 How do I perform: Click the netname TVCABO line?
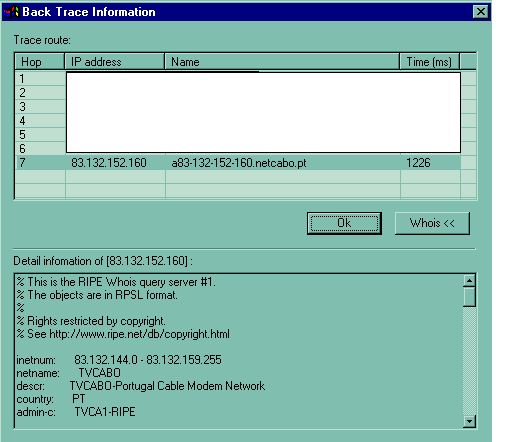tap(69, 373)
